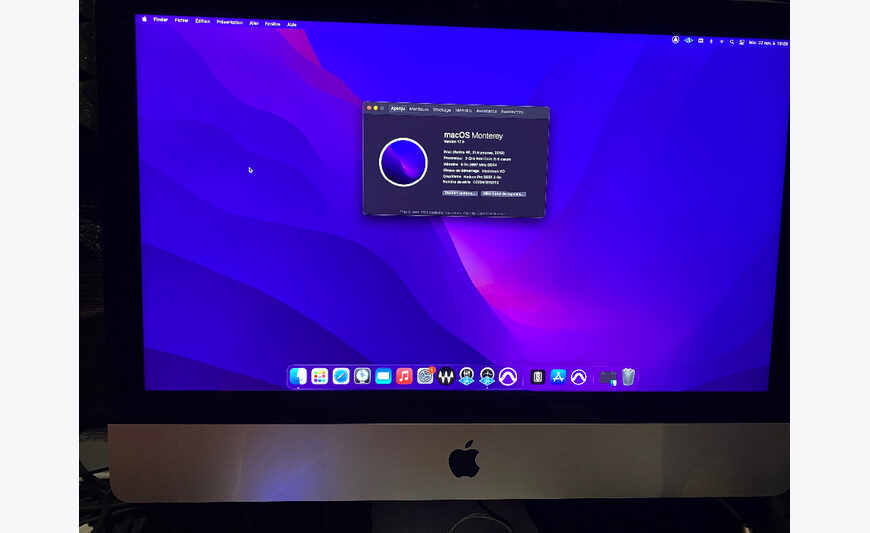Click the blue diamond status icon in the menu bar
Image resolution: width=870 pixels, height=533 pixels.
pos(688,40)
